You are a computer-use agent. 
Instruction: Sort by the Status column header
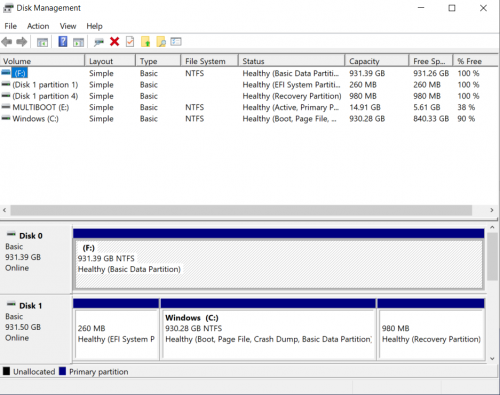point(292,61)
